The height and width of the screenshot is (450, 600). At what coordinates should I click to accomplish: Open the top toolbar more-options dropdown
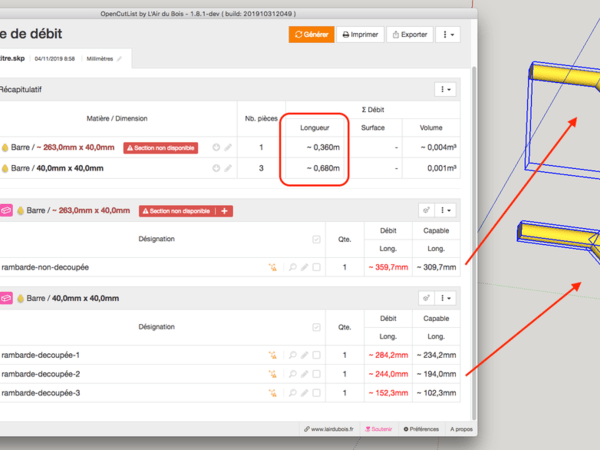click(x=447, y=35)
